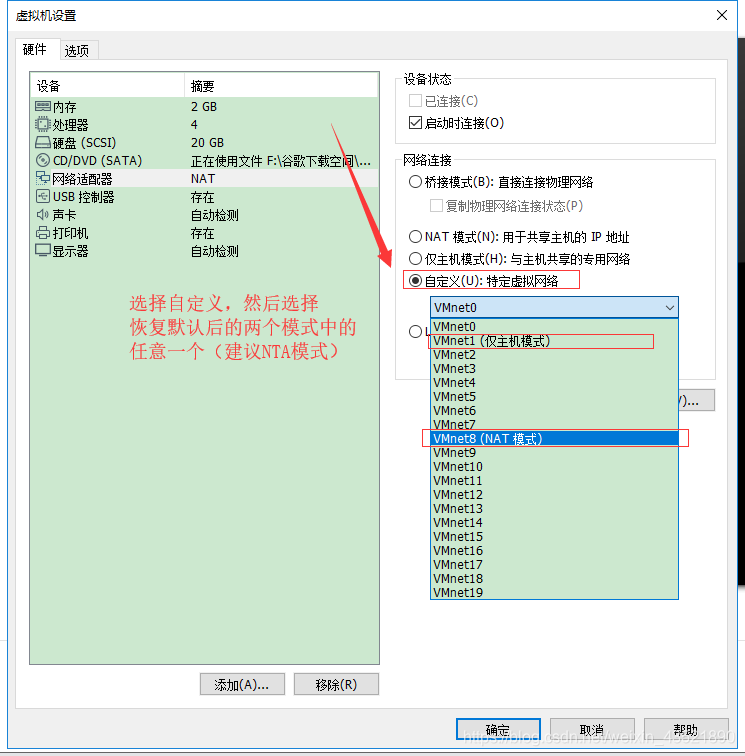Choose VMnet4 in the dropdown list
The height and width of the screenshot is (756, 745).
554,383
